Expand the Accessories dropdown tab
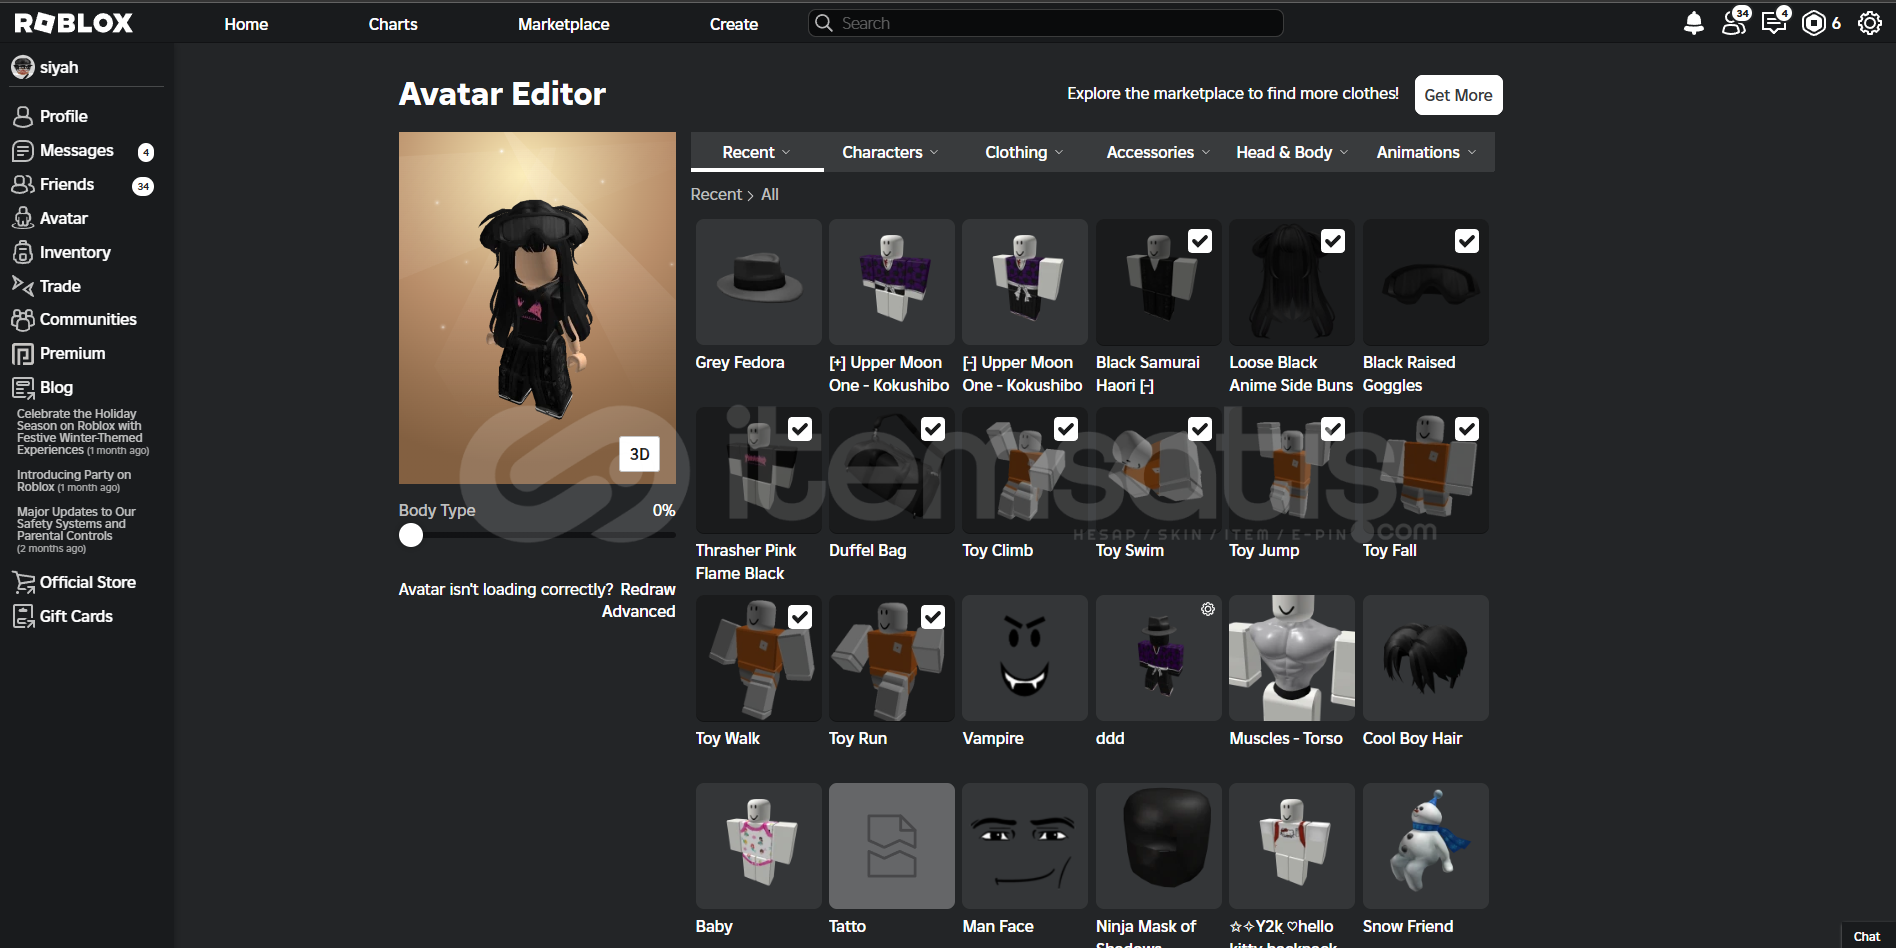 (1158, 152)
